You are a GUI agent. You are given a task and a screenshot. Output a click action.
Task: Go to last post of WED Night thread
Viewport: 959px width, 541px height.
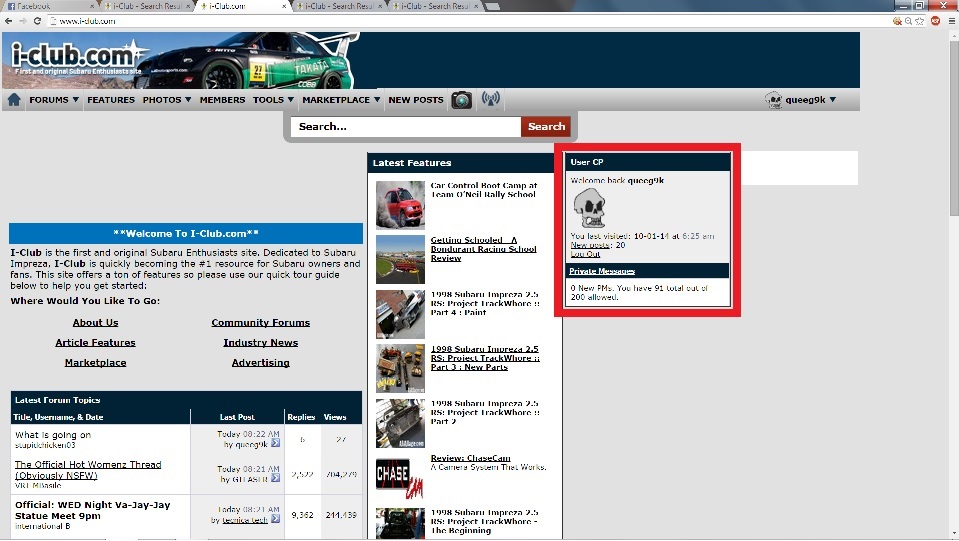click(x=275, y=518)
